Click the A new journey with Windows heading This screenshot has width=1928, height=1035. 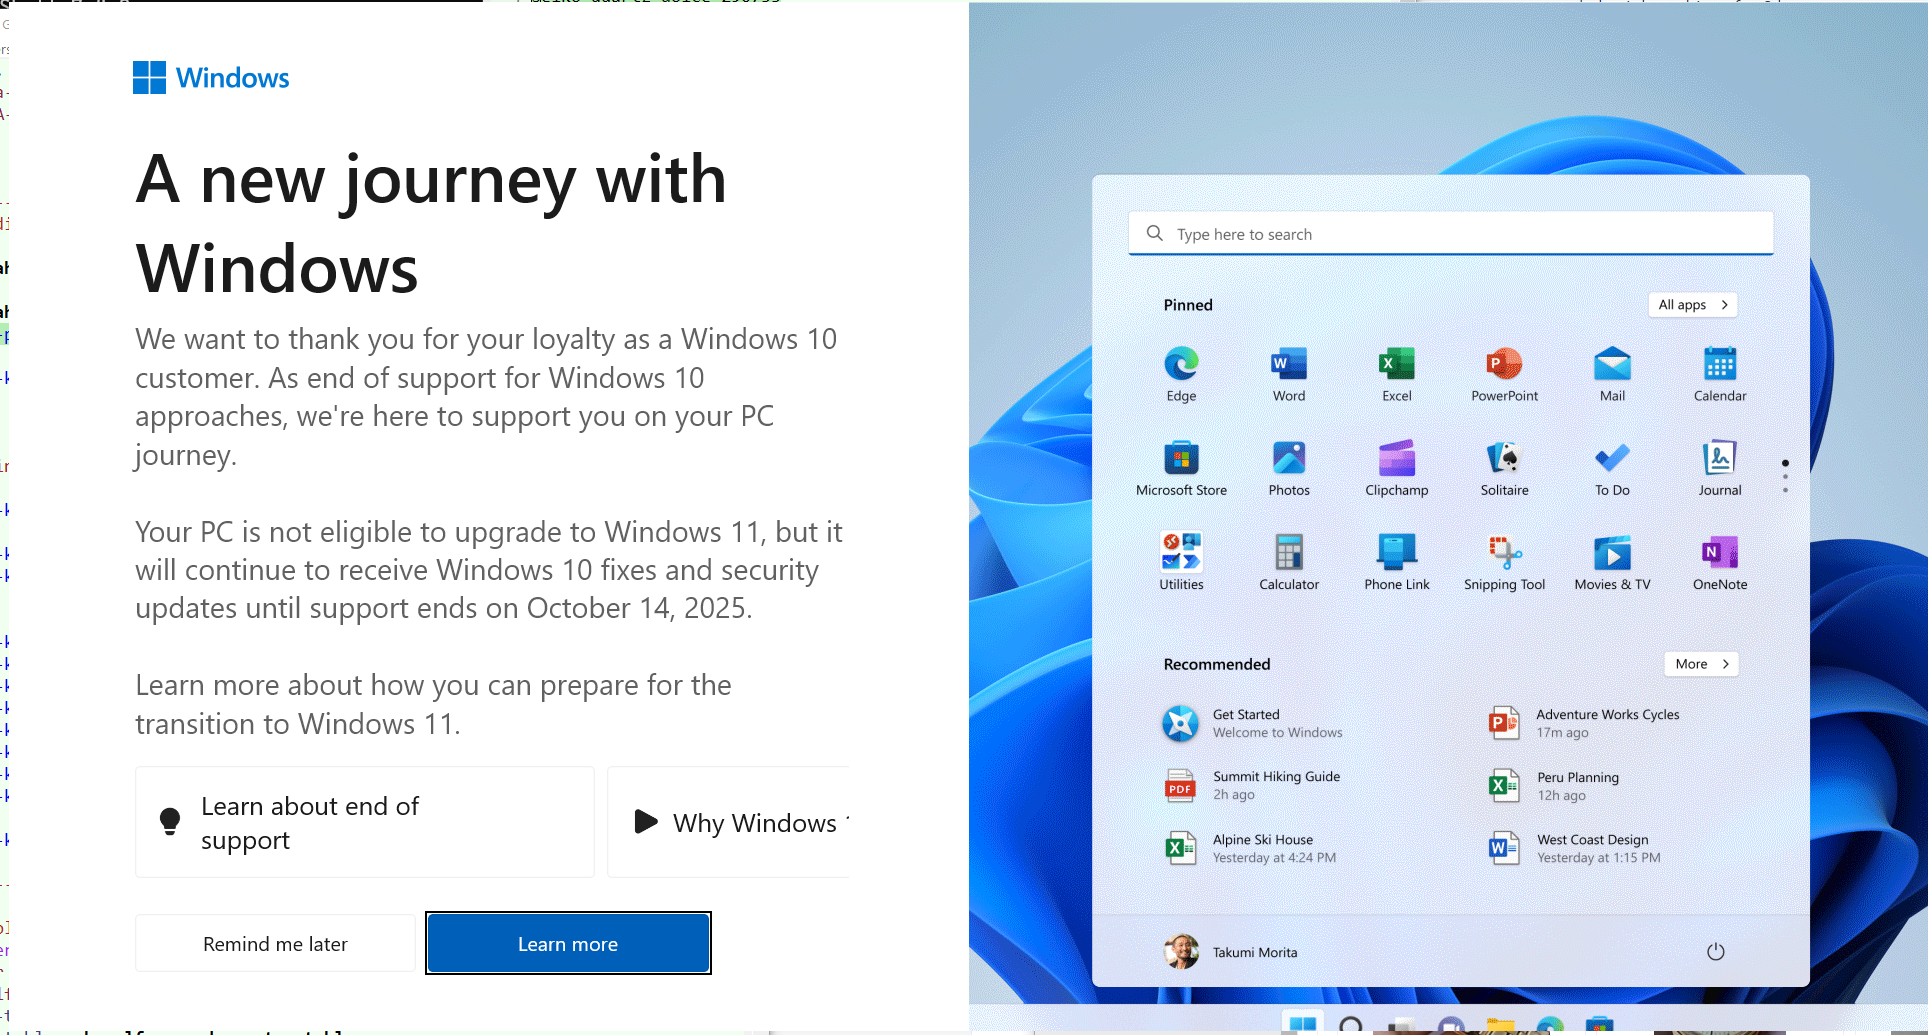431,224
